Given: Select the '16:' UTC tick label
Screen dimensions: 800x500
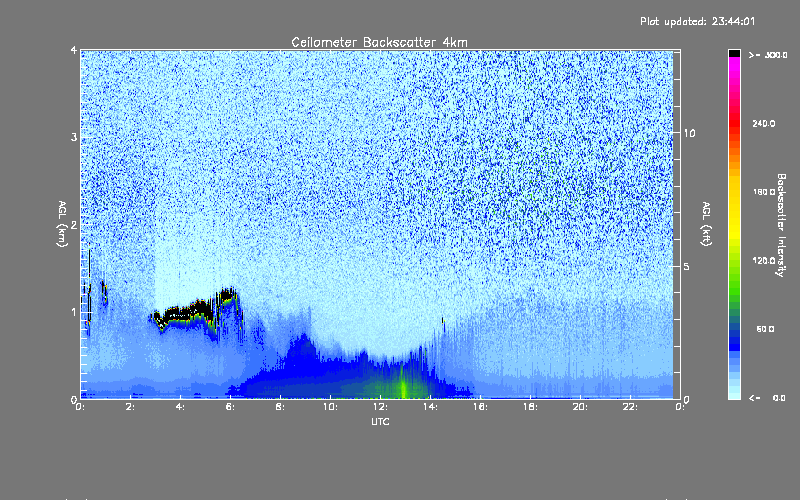Looking at the screenshot, I should click(x=480, y=407).
